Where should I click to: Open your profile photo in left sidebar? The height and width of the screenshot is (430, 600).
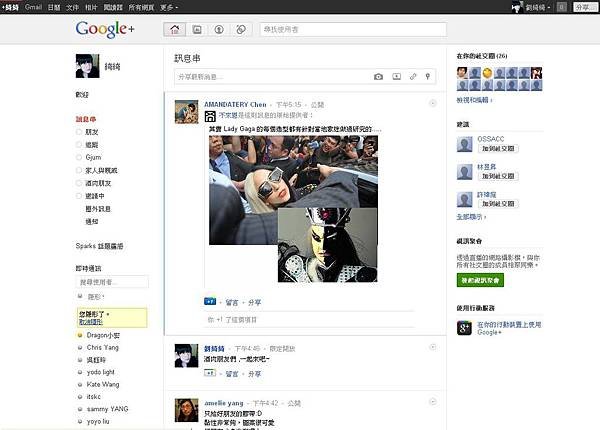pos(87,66)
